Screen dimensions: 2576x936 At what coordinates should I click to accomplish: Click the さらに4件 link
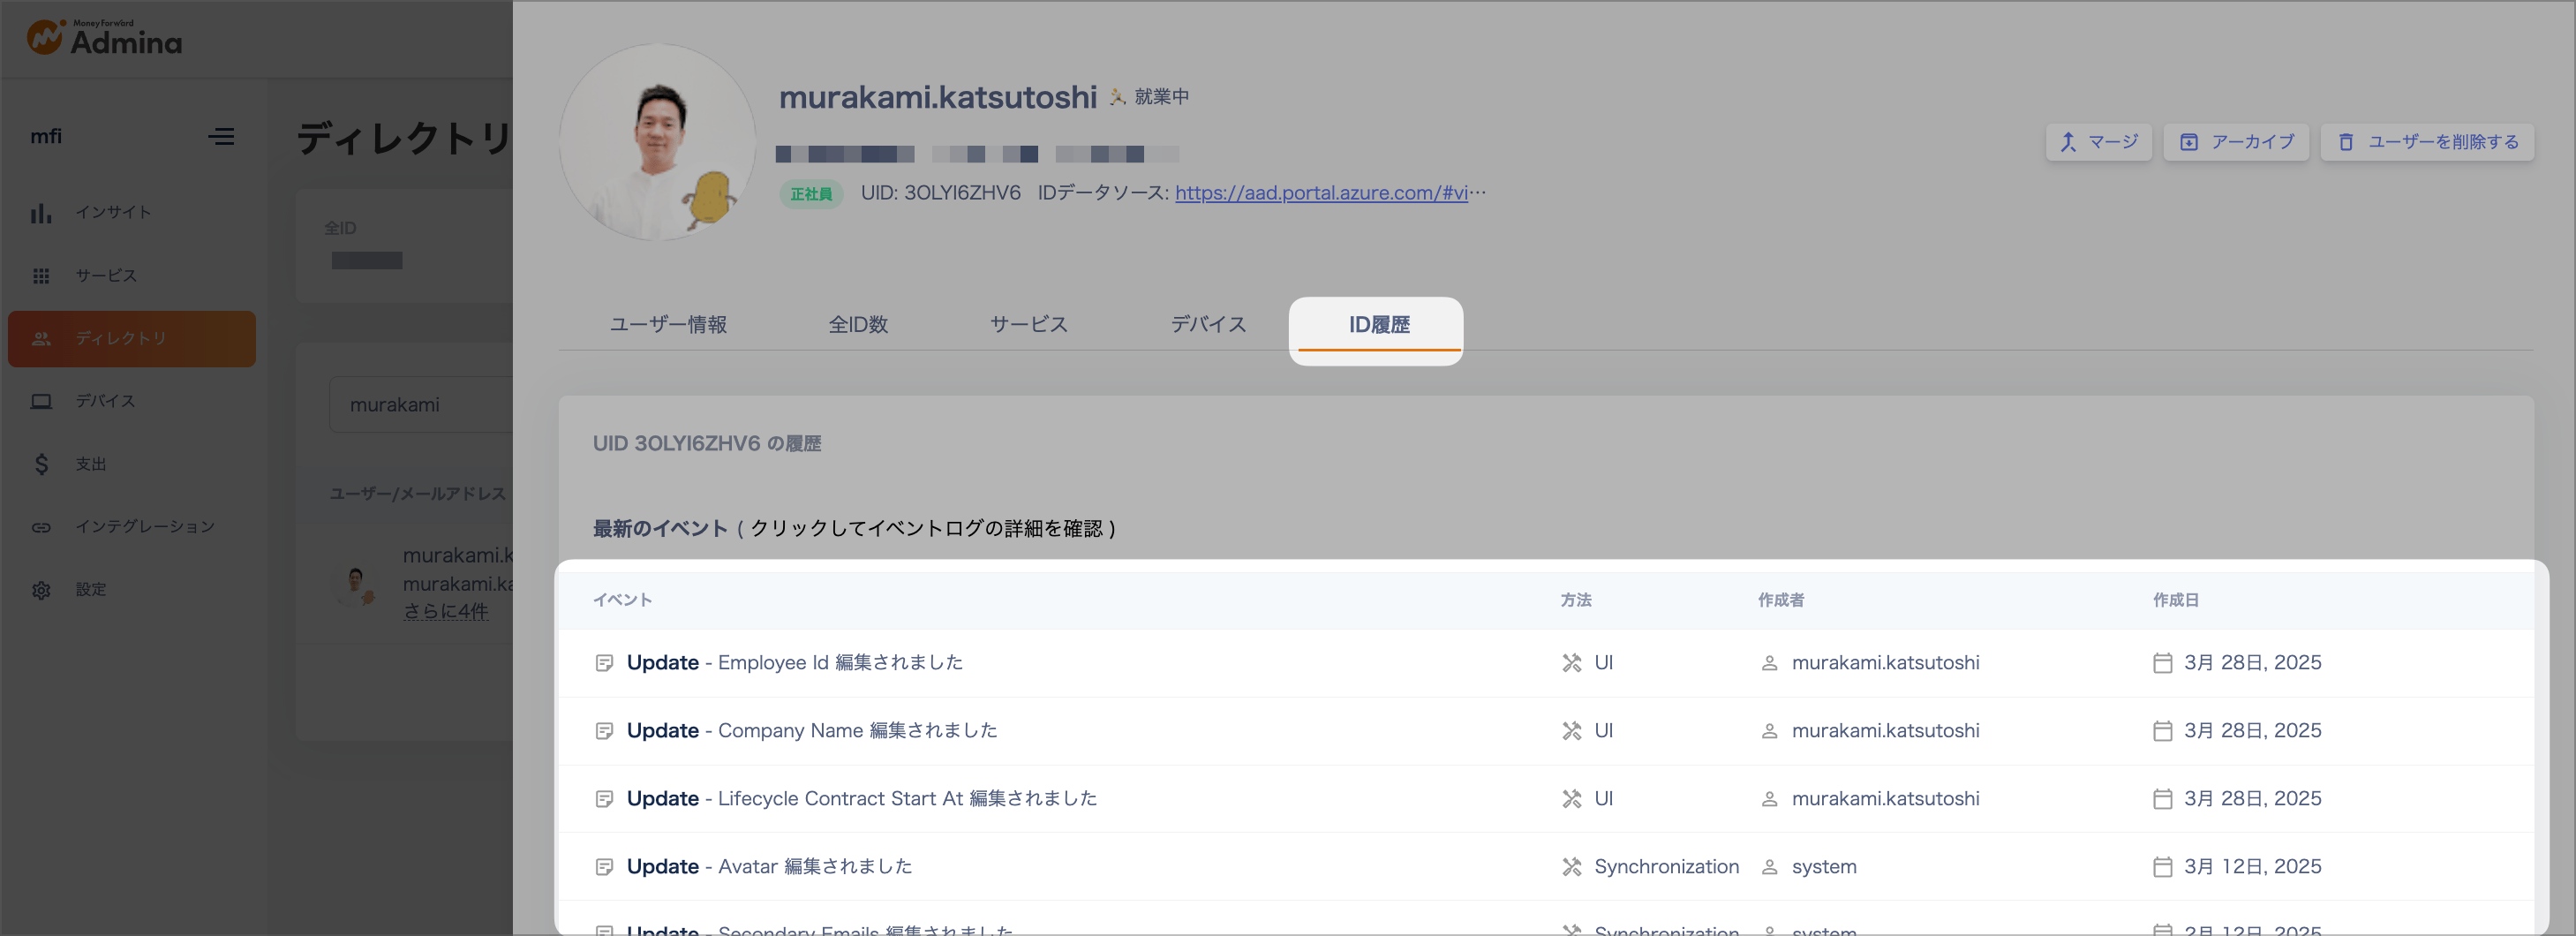(445, 611)
